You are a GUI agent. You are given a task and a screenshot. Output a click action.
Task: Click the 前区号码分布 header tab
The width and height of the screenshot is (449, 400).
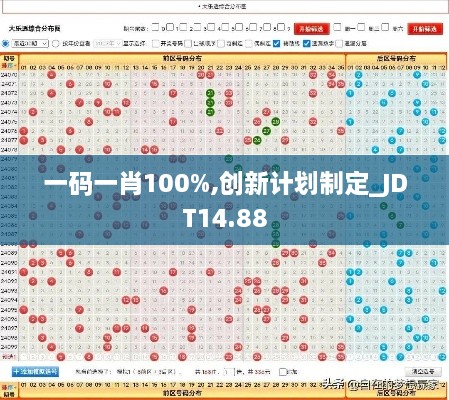182,58
